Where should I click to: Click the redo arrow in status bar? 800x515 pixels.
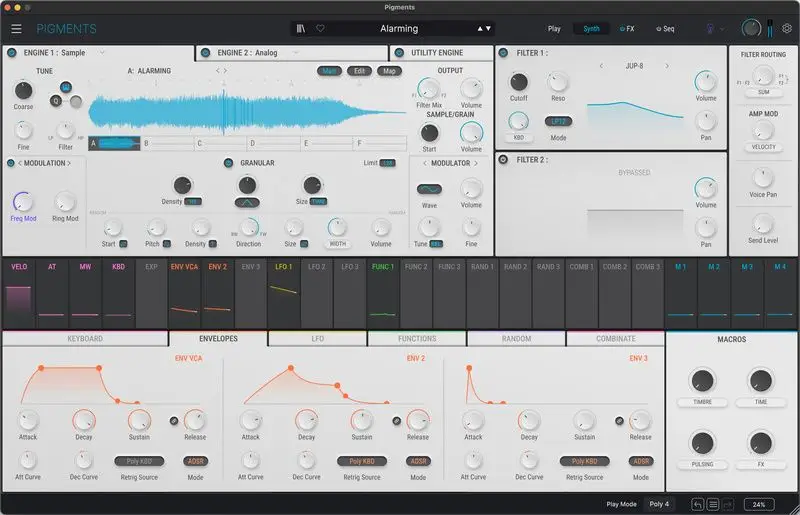[x=728, y=504]
